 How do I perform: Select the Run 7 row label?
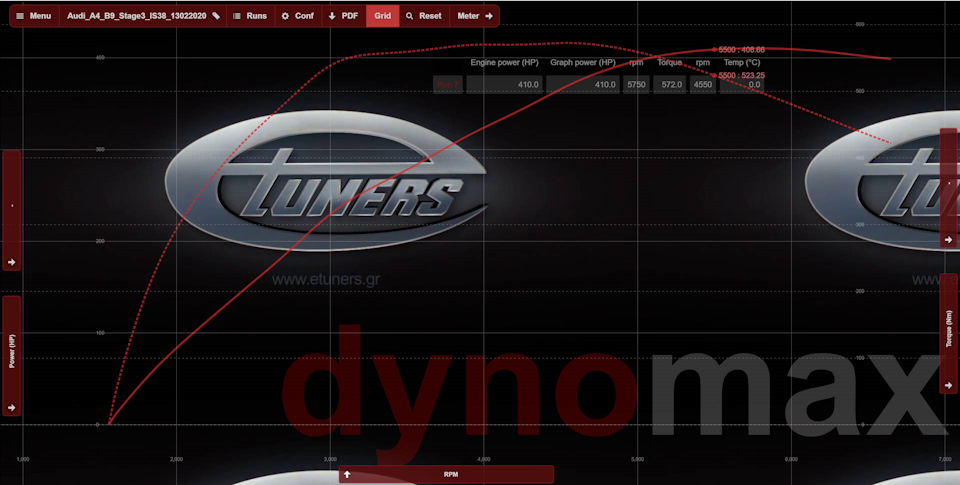point(448,85)
